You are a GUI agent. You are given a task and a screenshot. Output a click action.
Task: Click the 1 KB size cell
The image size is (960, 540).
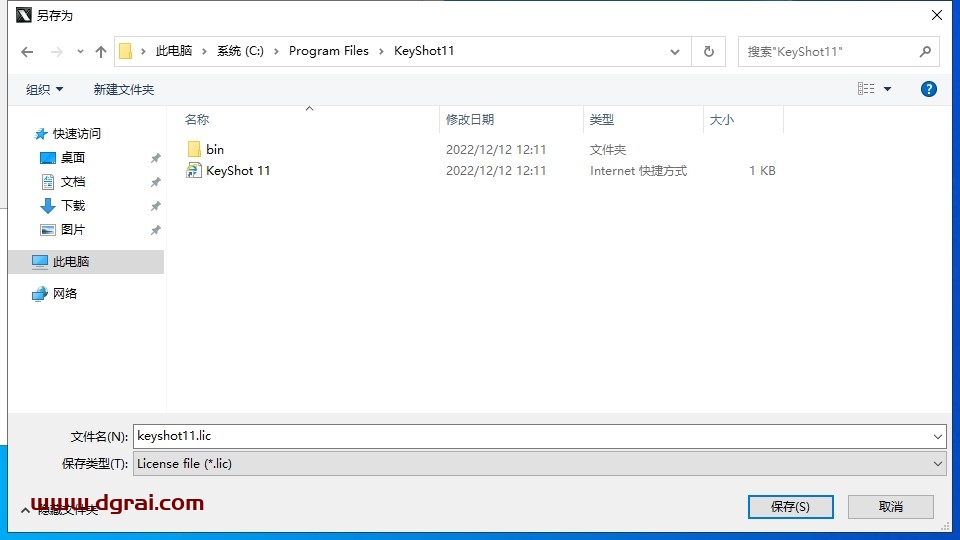click(x=762, y=171)
